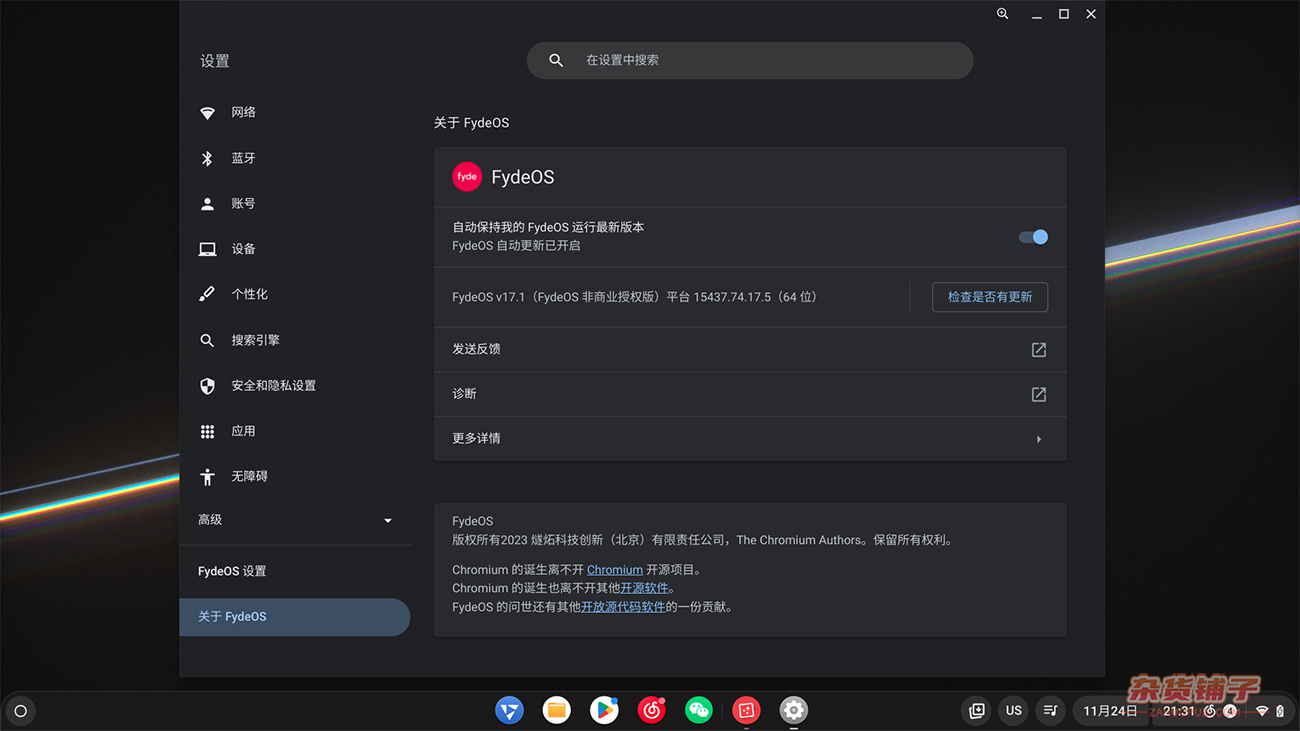1300x731 pixels.
Task: Click the search field 在设置中搜索
Action: point(750,60)
